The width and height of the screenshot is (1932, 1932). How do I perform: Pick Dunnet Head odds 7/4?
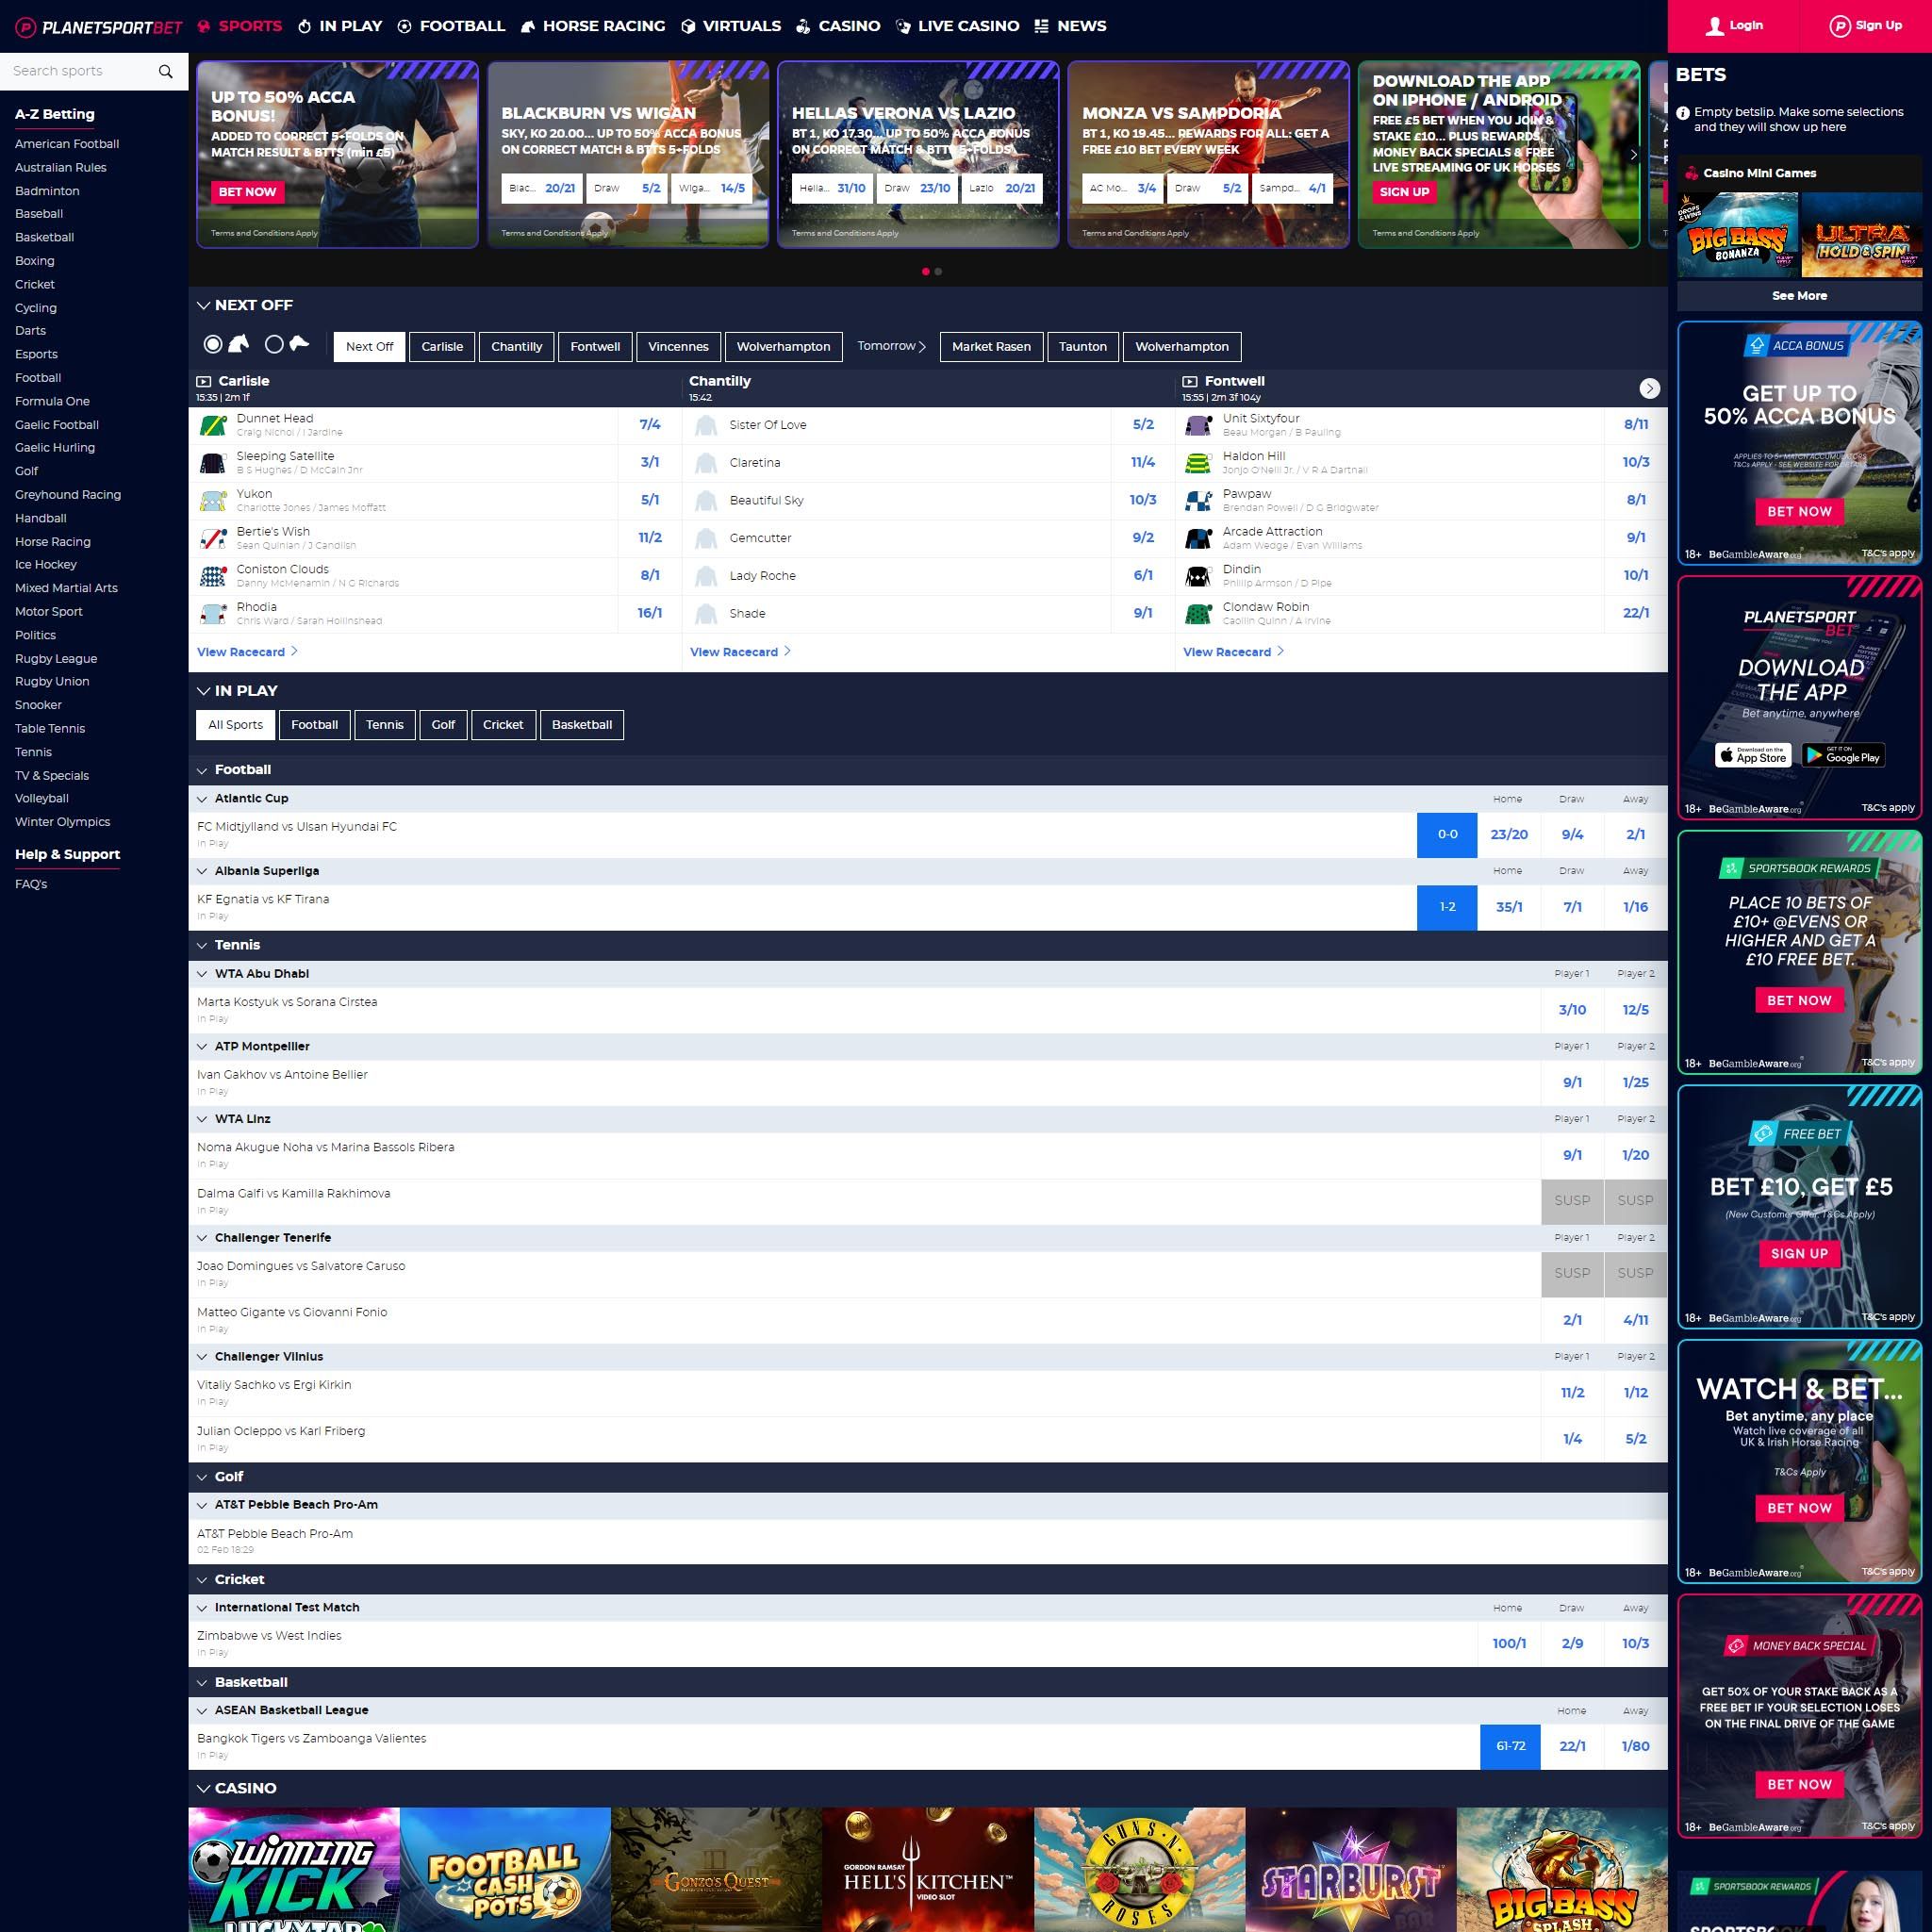click(649, 425)
